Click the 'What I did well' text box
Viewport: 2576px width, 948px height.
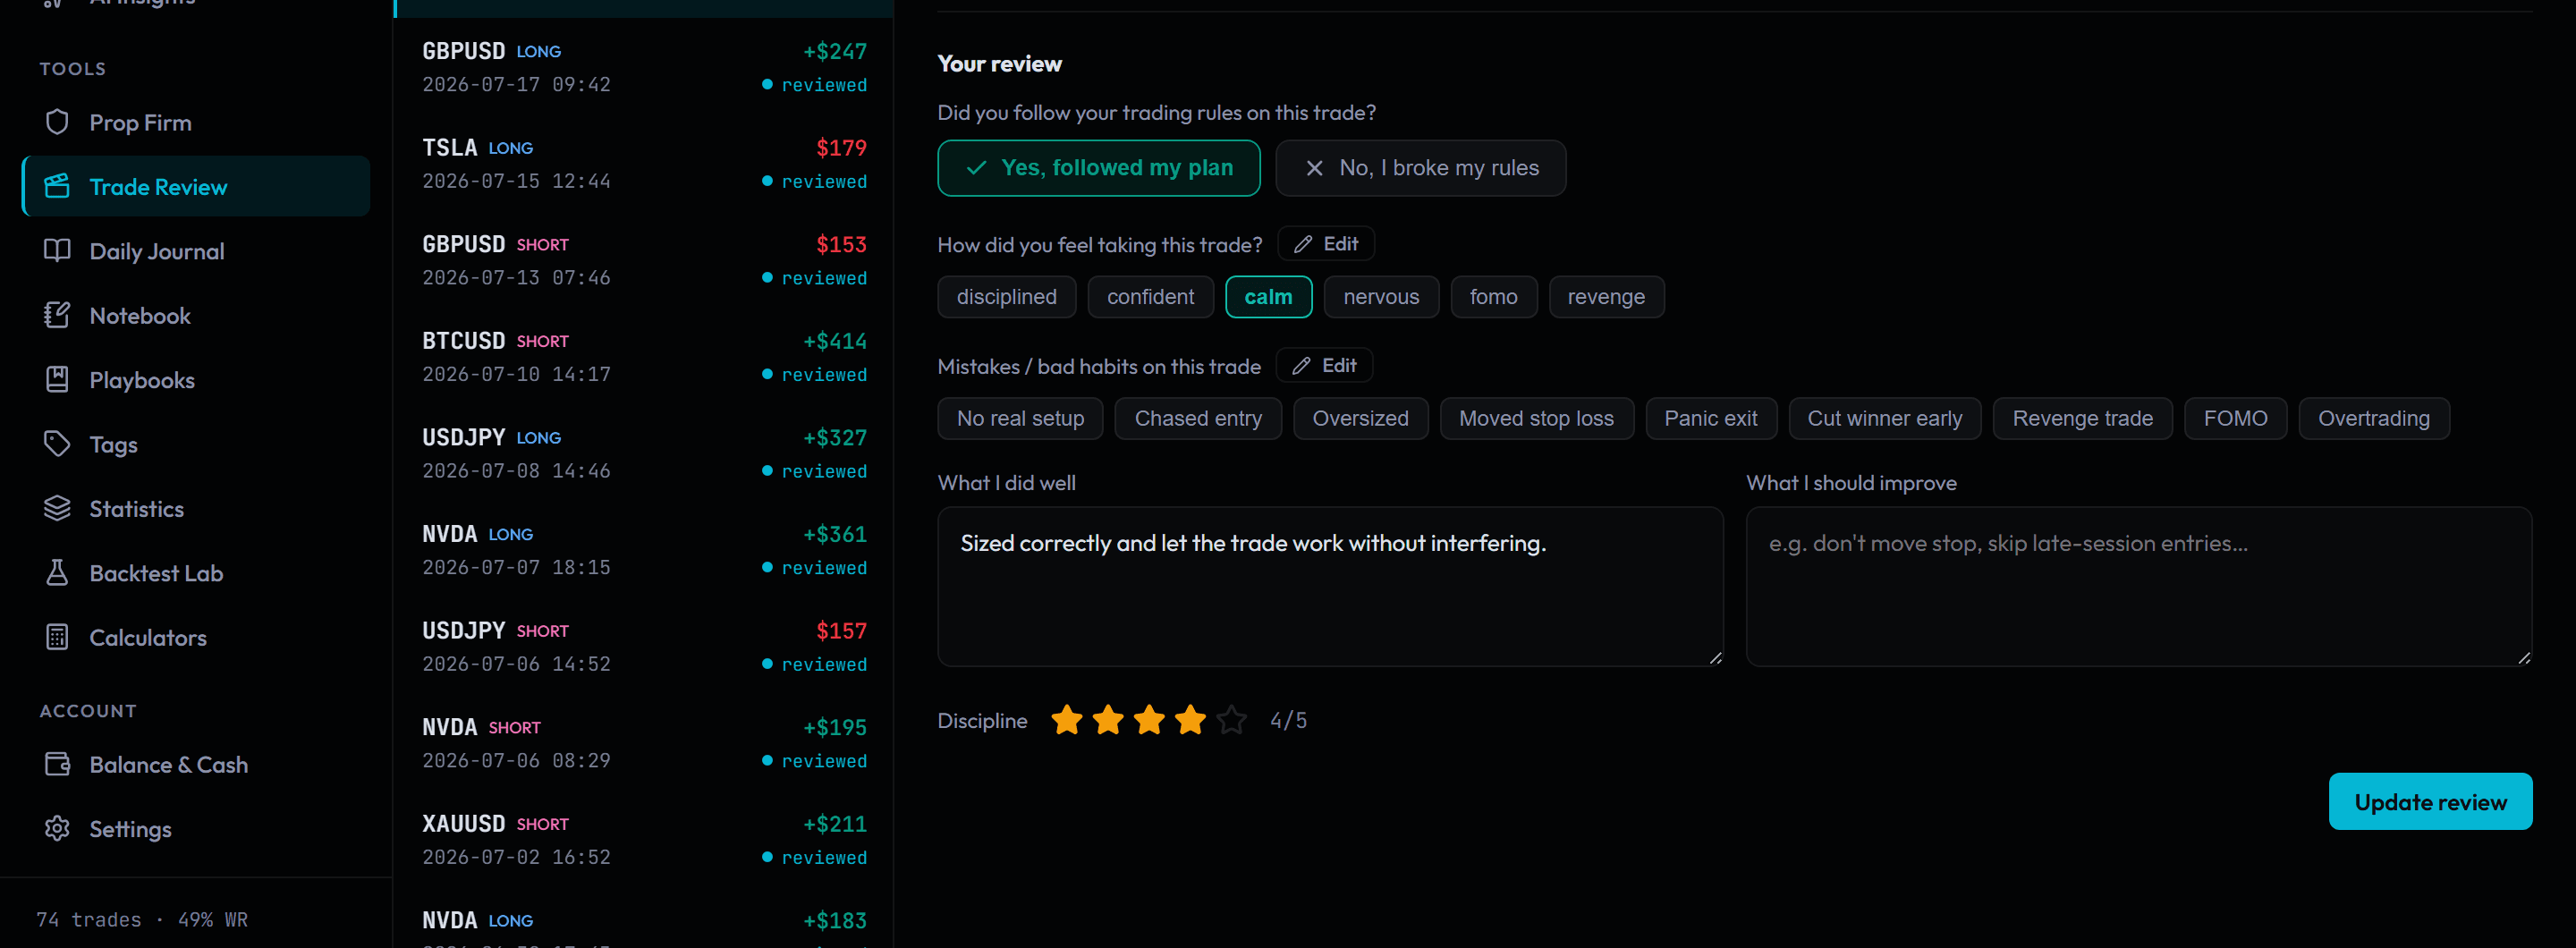1330,586
